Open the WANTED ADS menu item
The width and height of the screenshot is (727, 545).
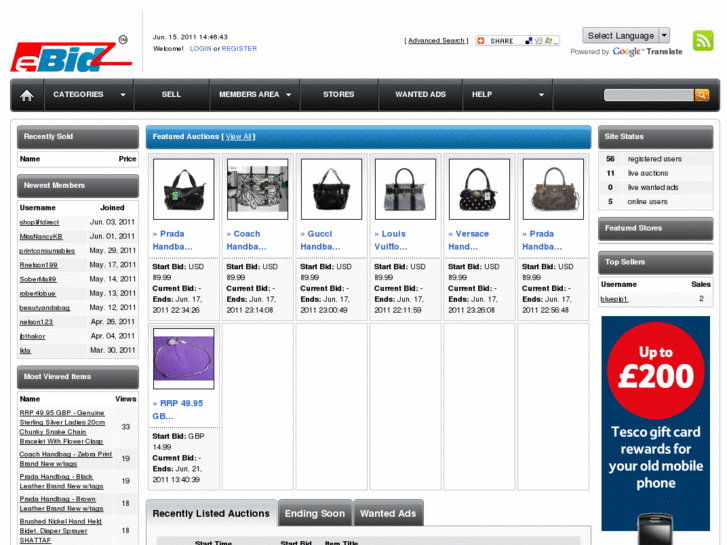[420, 95]
